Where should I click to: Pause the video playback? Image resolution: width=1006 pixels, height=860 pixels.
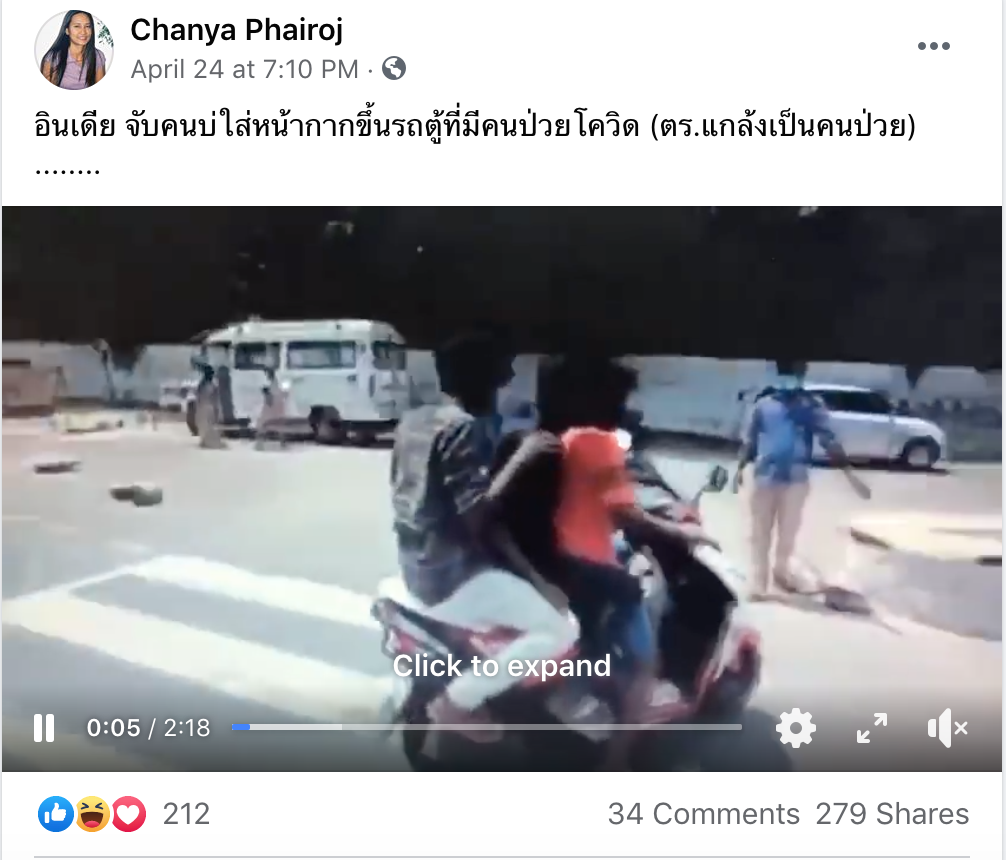click(44, 728)
